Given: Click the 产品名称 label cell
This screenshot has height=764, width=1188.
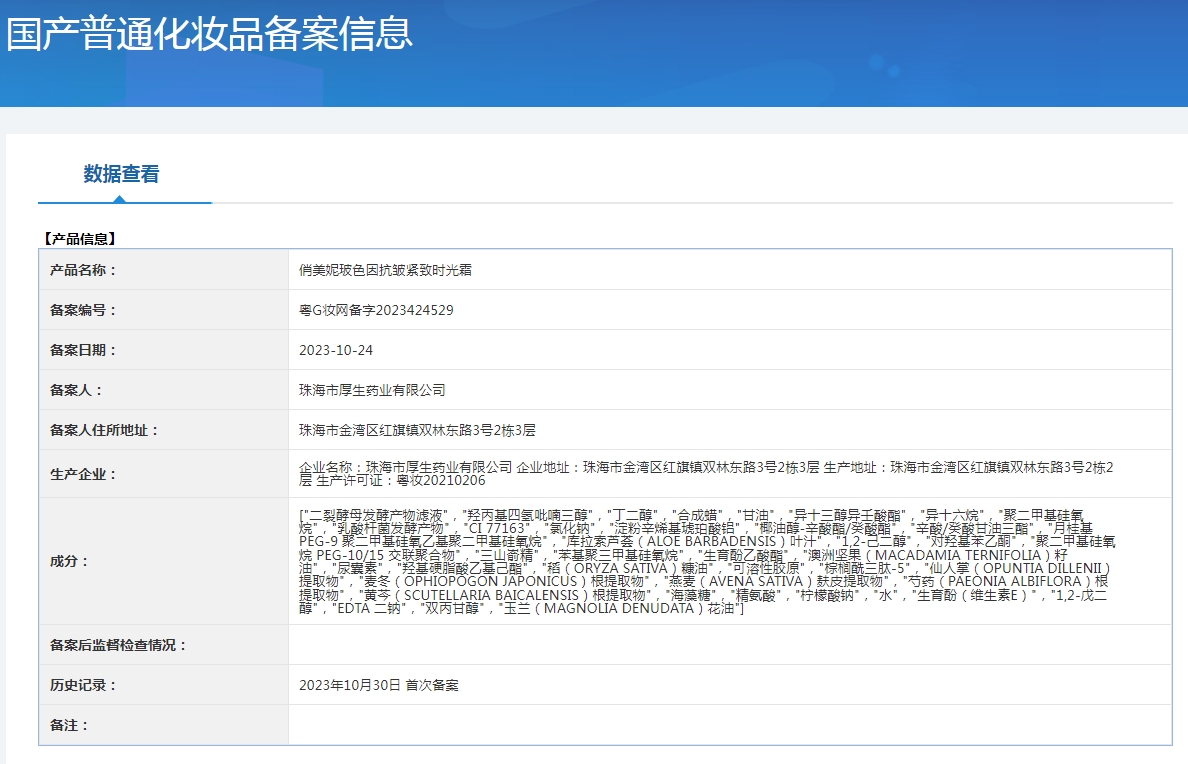Looking at the screenshot, I should tap(164, 270).
